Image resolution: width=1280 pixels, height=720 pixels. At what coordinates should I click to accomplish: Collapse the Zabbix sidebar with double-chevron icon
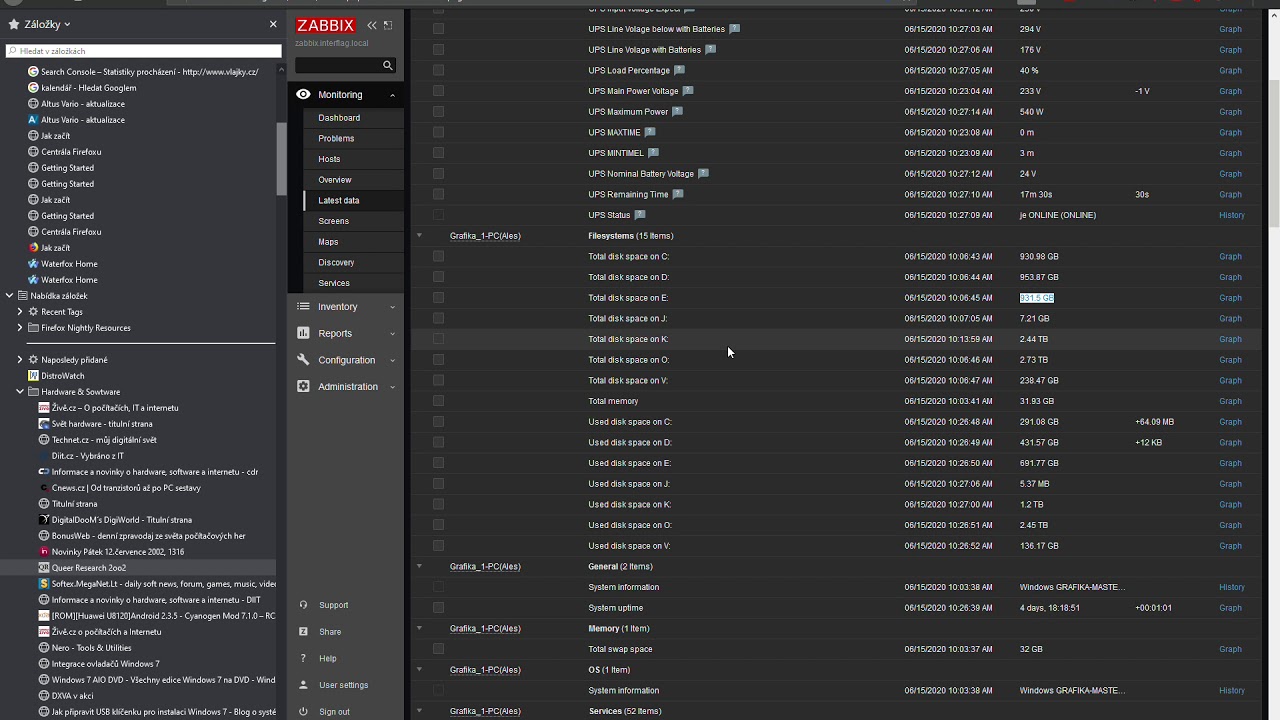point(372,25)
